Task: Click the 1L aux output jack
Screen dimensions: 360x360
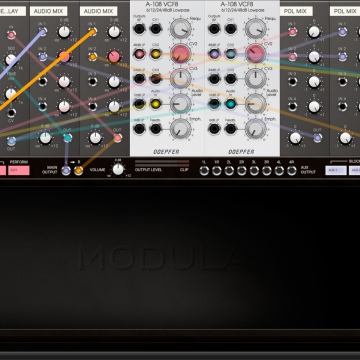Action: [204, 171]
